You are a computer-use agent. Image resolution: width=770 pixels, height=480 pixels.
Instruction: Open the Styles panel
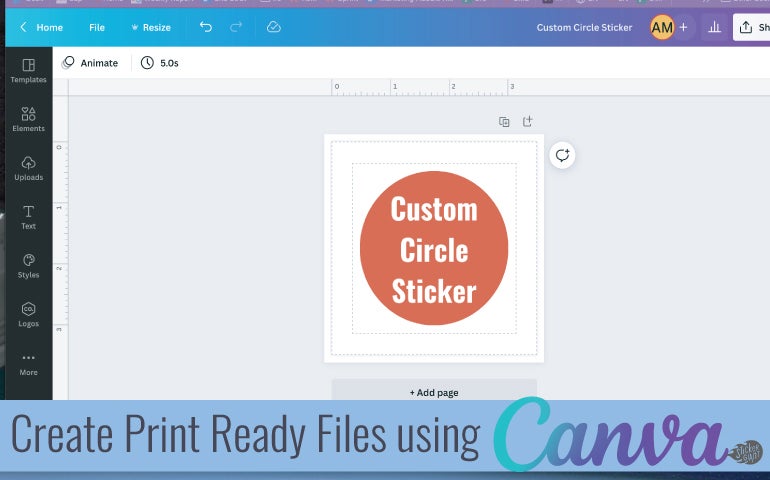[28, 266]
